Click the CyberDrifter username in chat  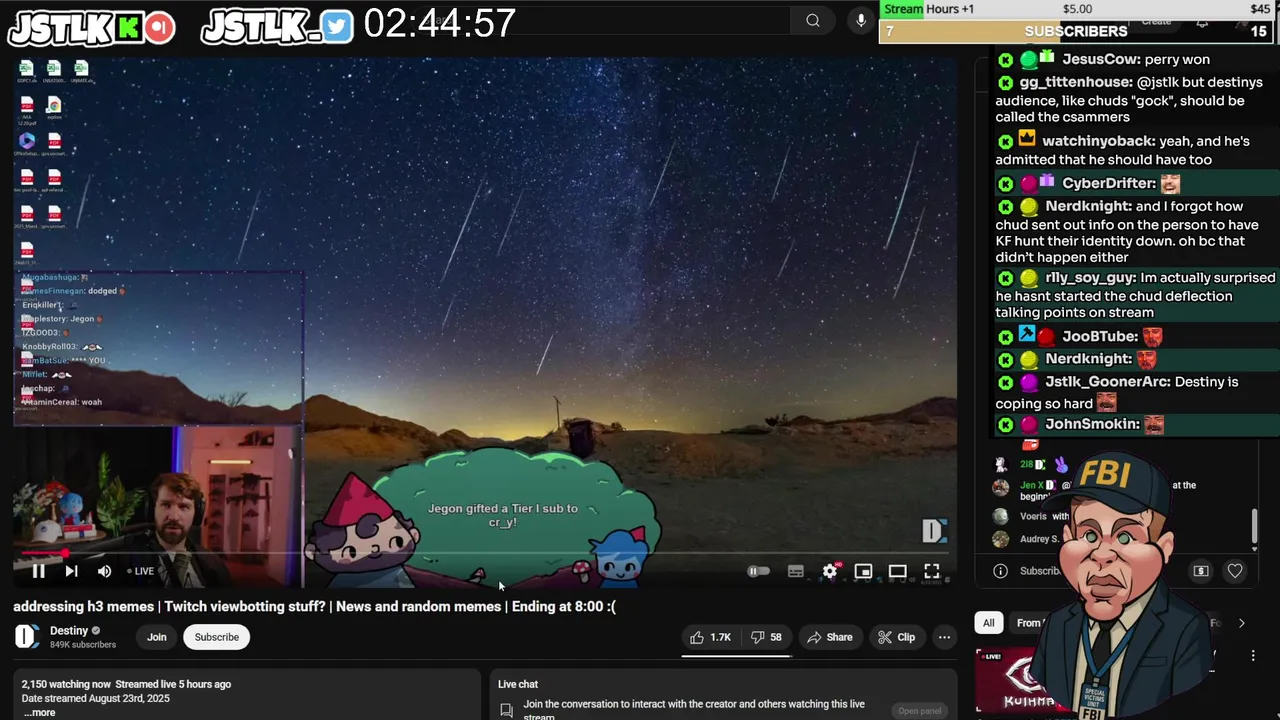coord(1108,183)
